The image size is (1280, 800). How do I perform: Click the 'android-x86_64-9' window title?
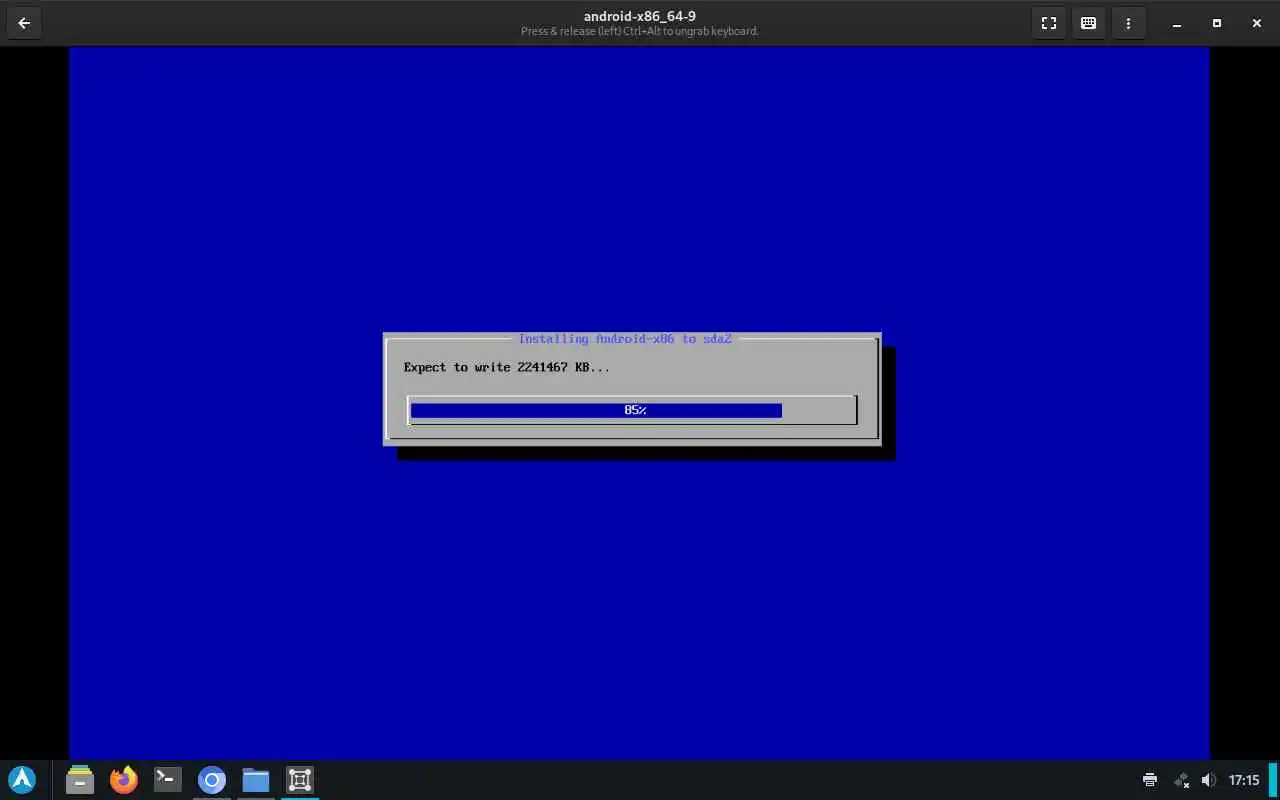pos(640,16)
